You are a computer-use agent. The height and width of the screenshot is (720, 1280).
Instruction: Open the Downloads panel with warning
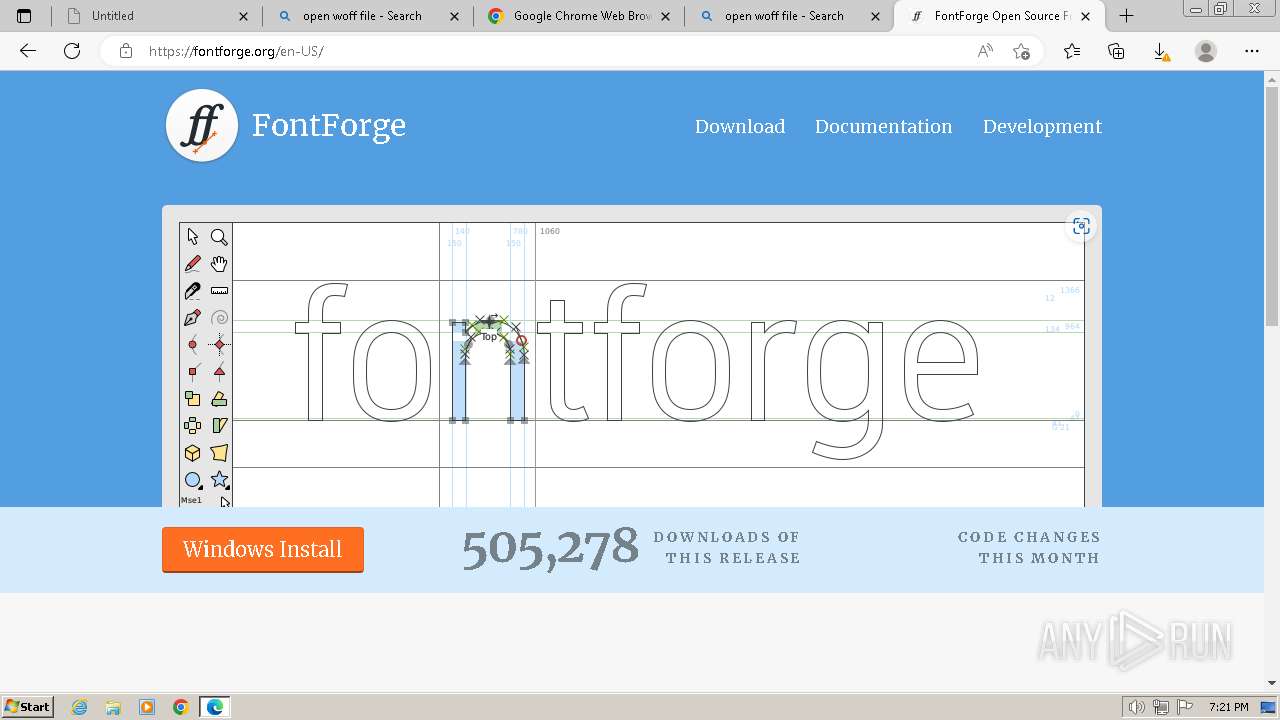click(1161, 51)
